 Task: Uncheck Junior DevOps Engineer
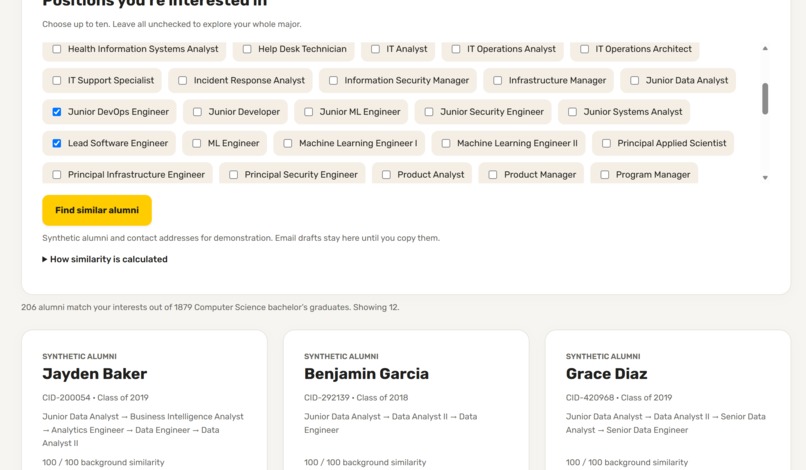[x=57, y=112]
